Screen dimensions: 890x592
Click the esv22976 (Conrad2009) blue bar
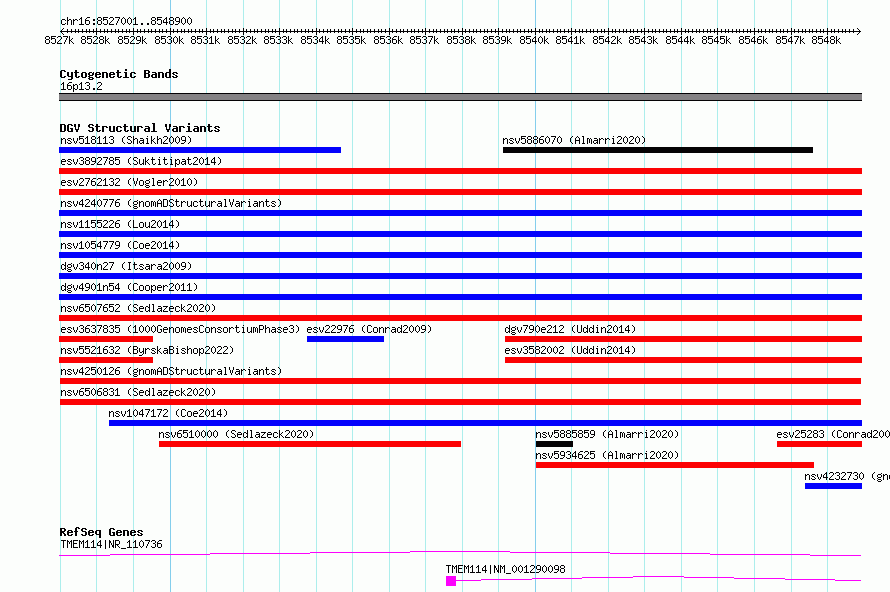pos(345,339)
